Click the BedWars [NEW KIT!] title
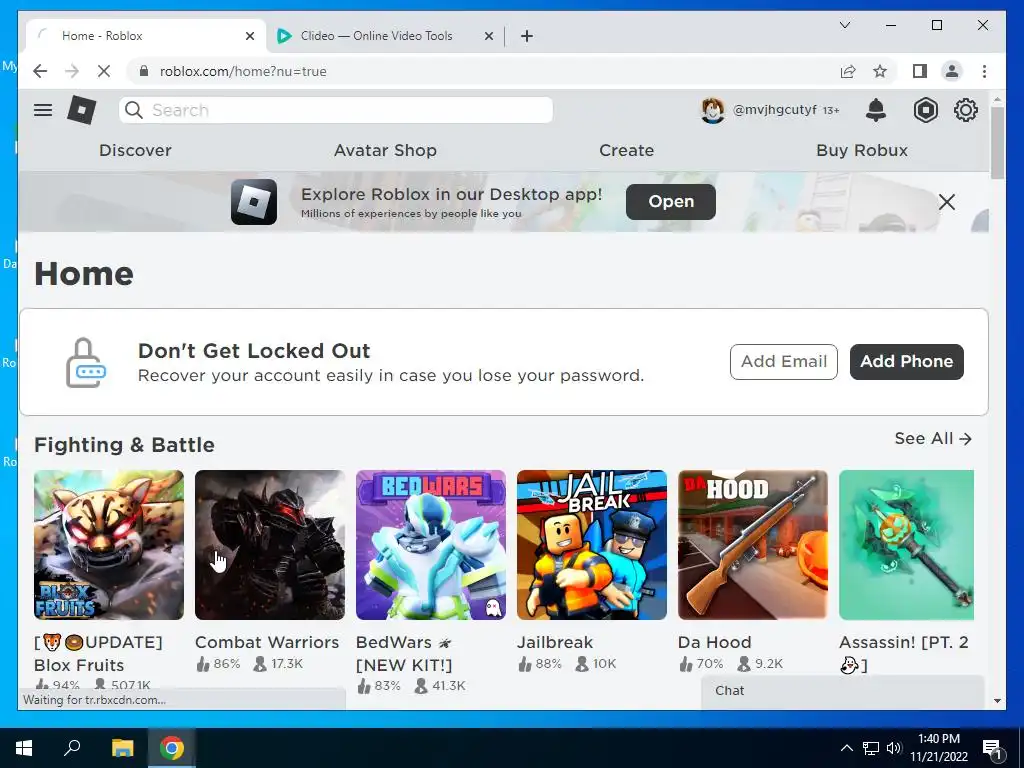This screenshot has width=1024, height=768. [404, 654]
